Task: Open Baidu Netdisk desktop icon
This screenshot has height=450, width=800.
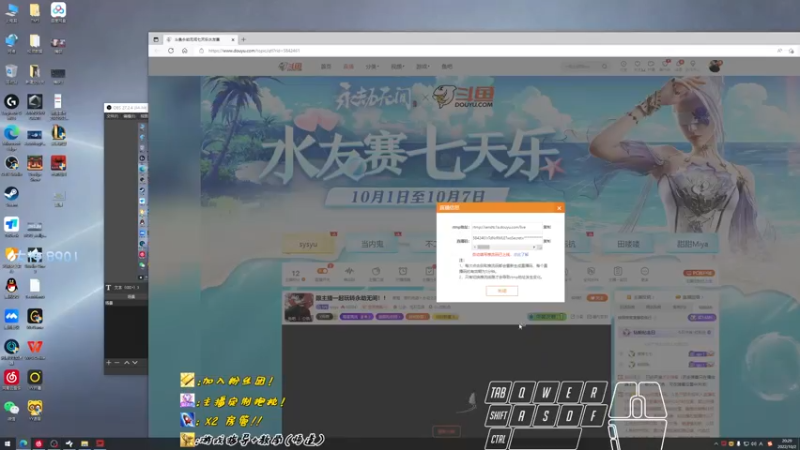Action: pos(58,10)
